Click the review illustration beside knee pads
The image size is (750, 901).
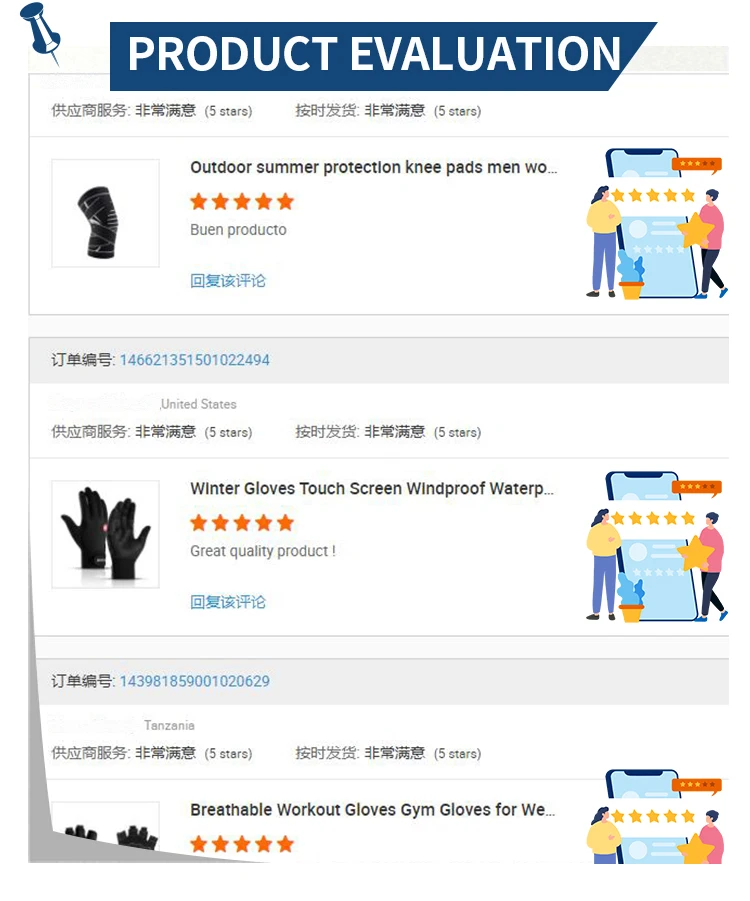point(656,224)
